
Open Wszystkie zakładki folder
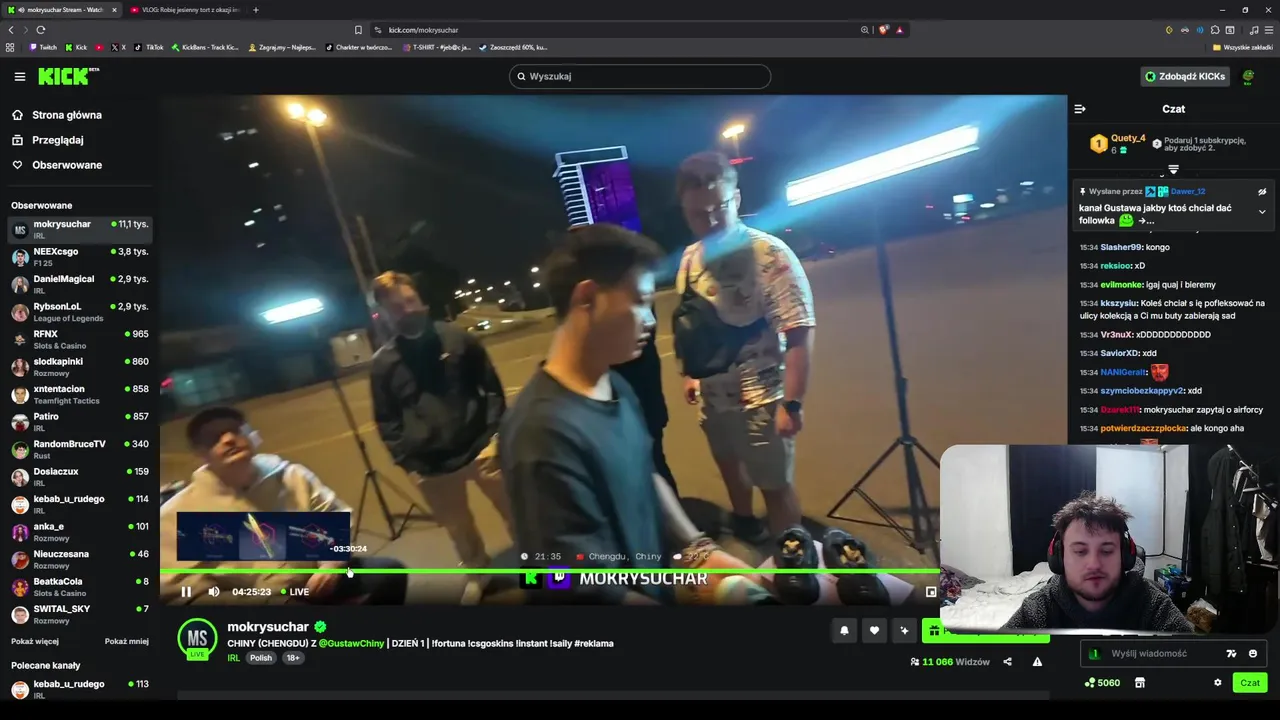point(1243,47)
